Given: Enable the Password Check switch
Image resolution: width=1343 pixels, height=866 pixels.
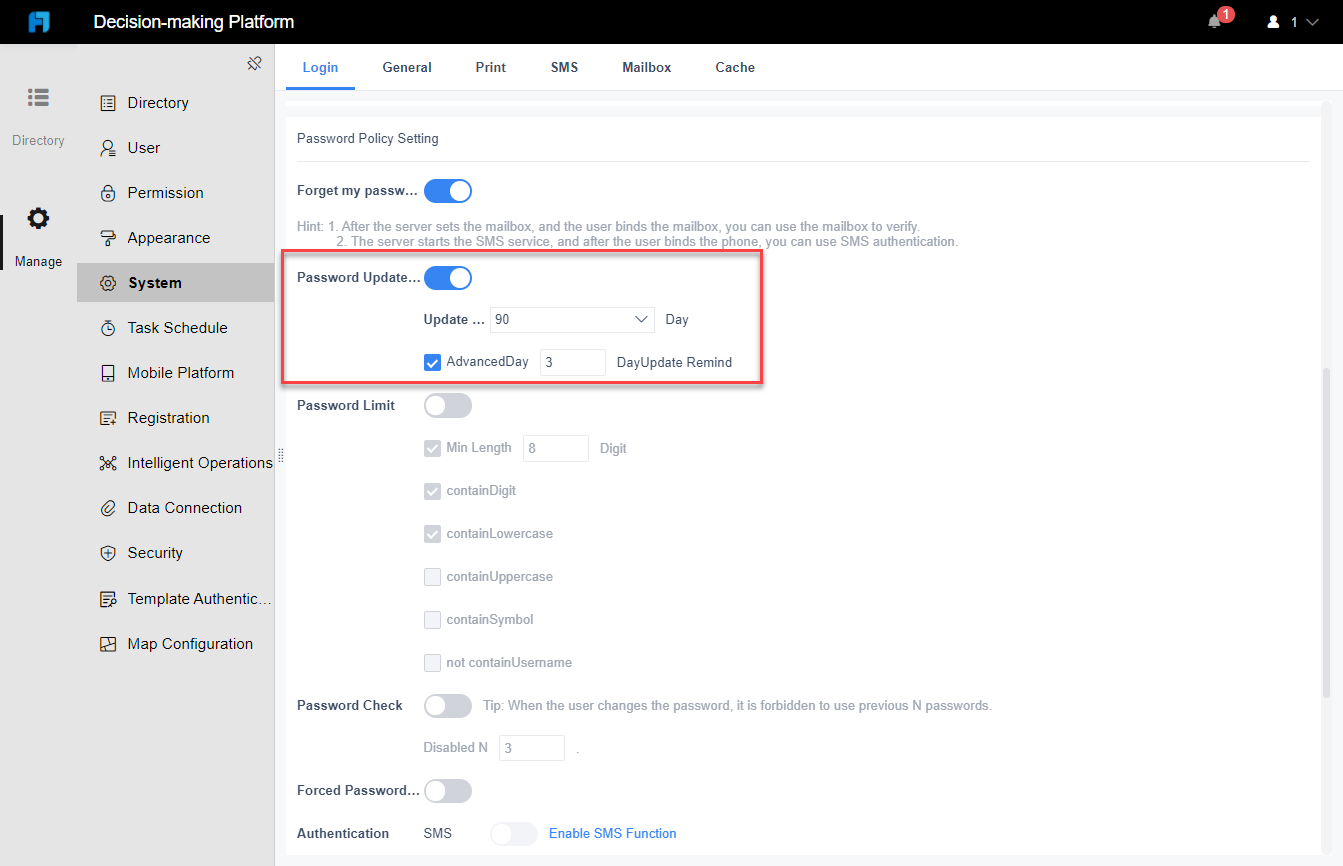Looking at the screenshot, I should click(x=448, y=705).
